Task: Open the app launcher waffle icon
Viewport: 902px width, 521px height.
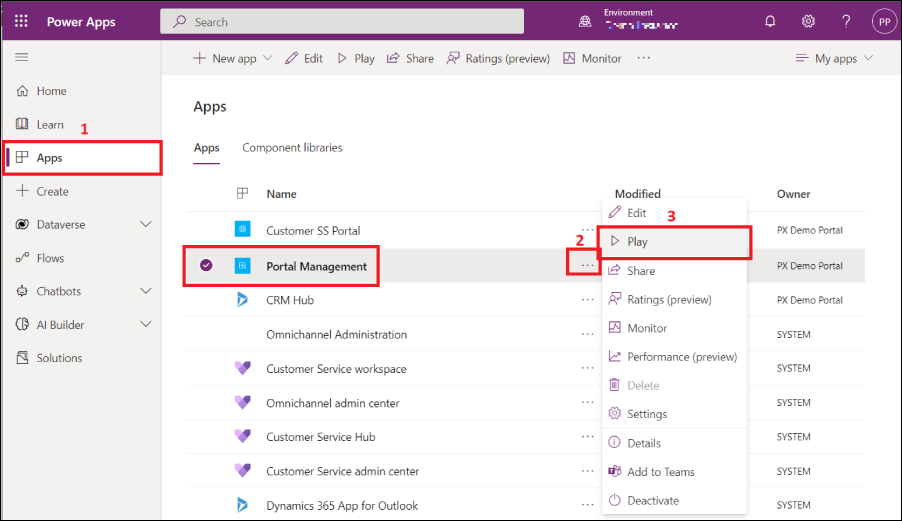Action: (x=21, y=21)
